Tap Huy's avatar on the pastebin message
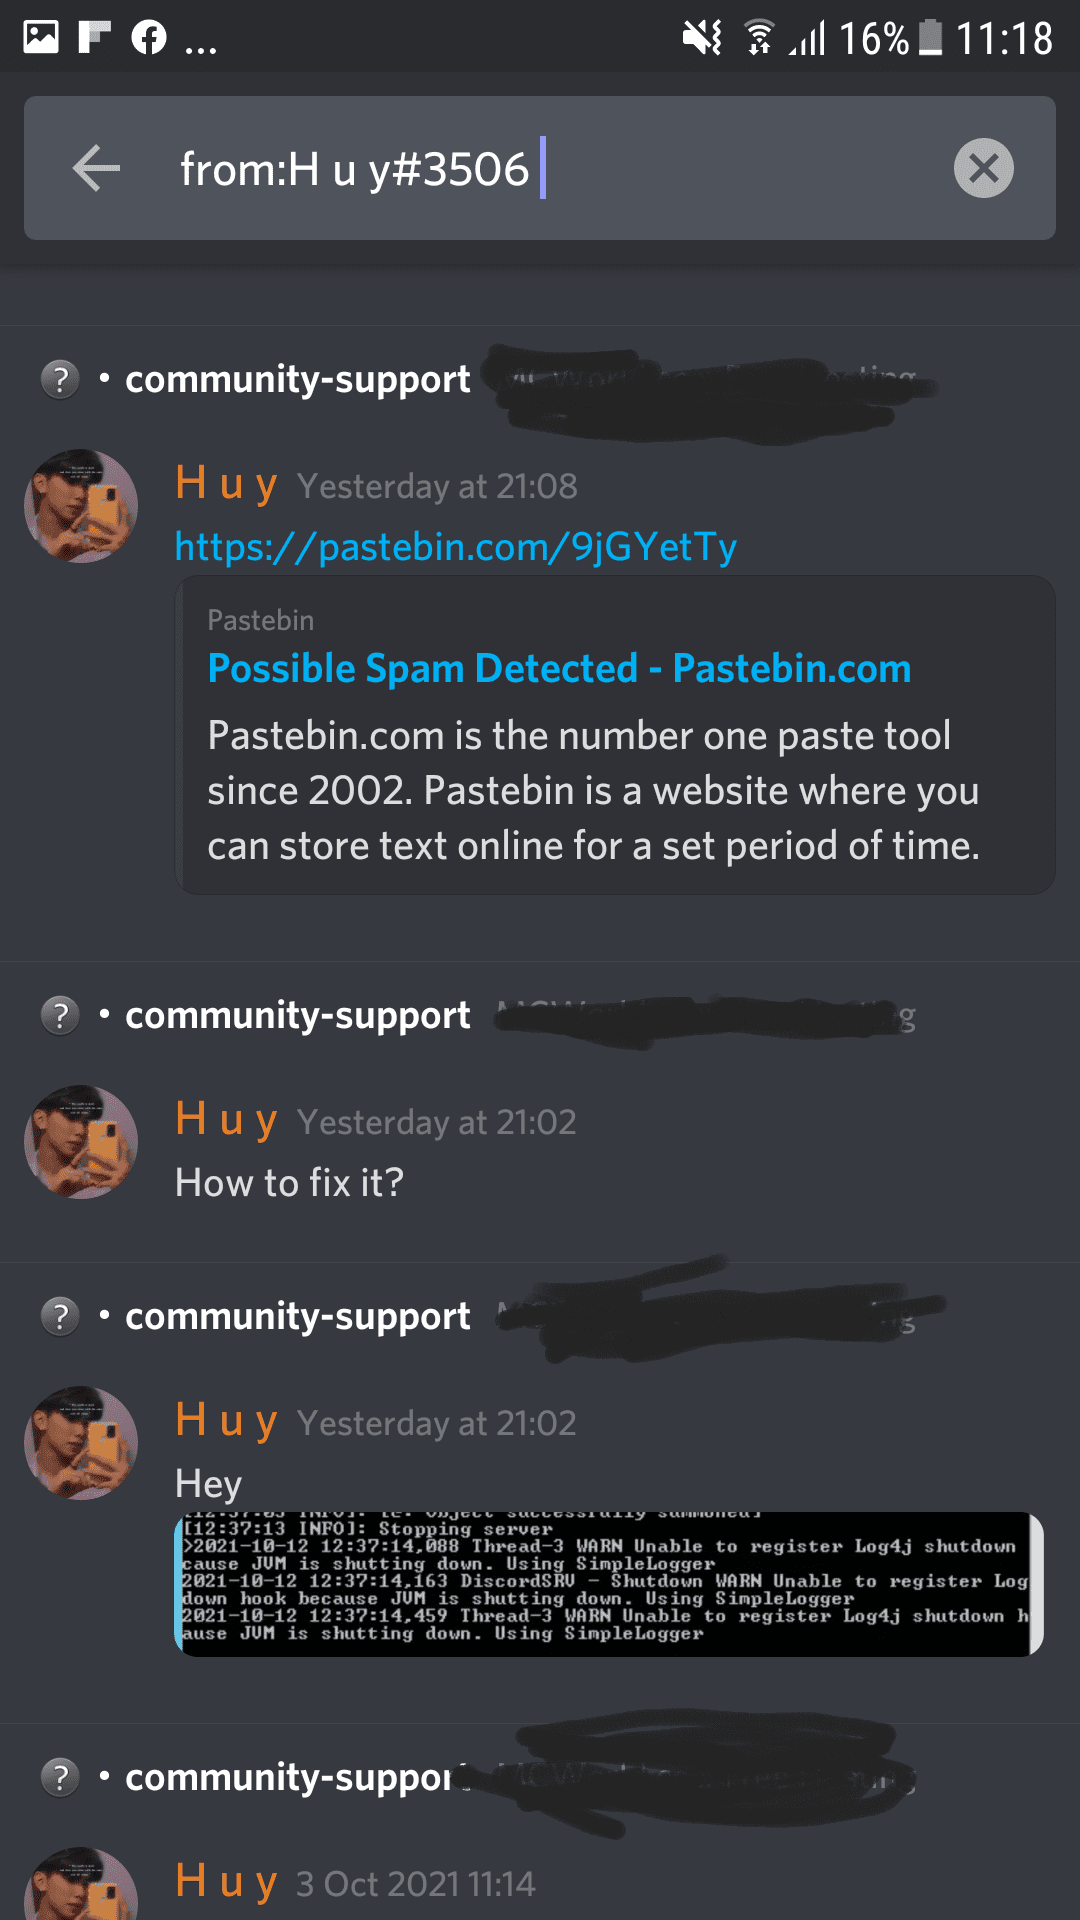 point(81,506)
